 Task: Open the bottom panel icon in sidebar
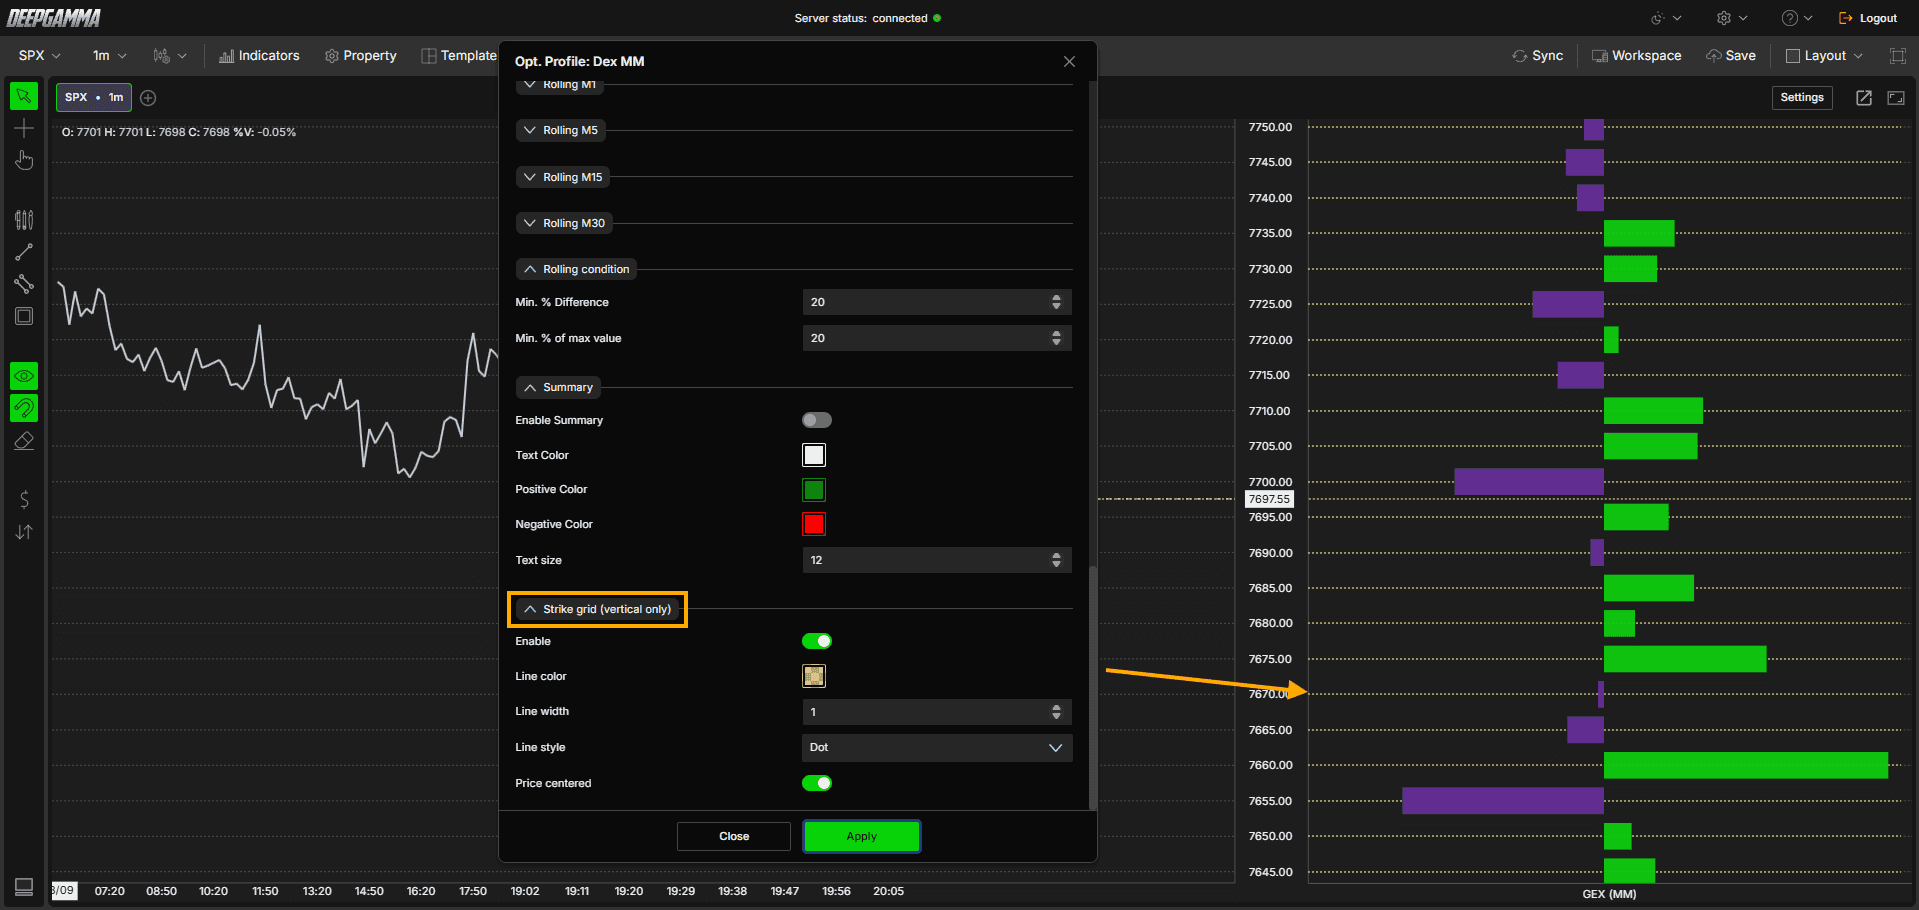coord(24,887)
